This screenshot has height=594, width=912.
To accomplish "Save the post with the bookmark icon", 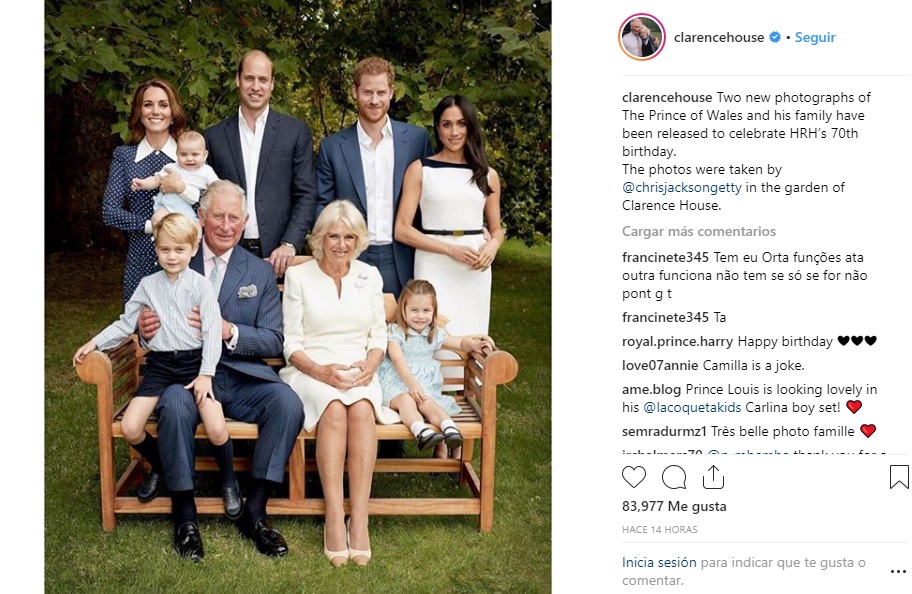I will click(x=899, y=476).
